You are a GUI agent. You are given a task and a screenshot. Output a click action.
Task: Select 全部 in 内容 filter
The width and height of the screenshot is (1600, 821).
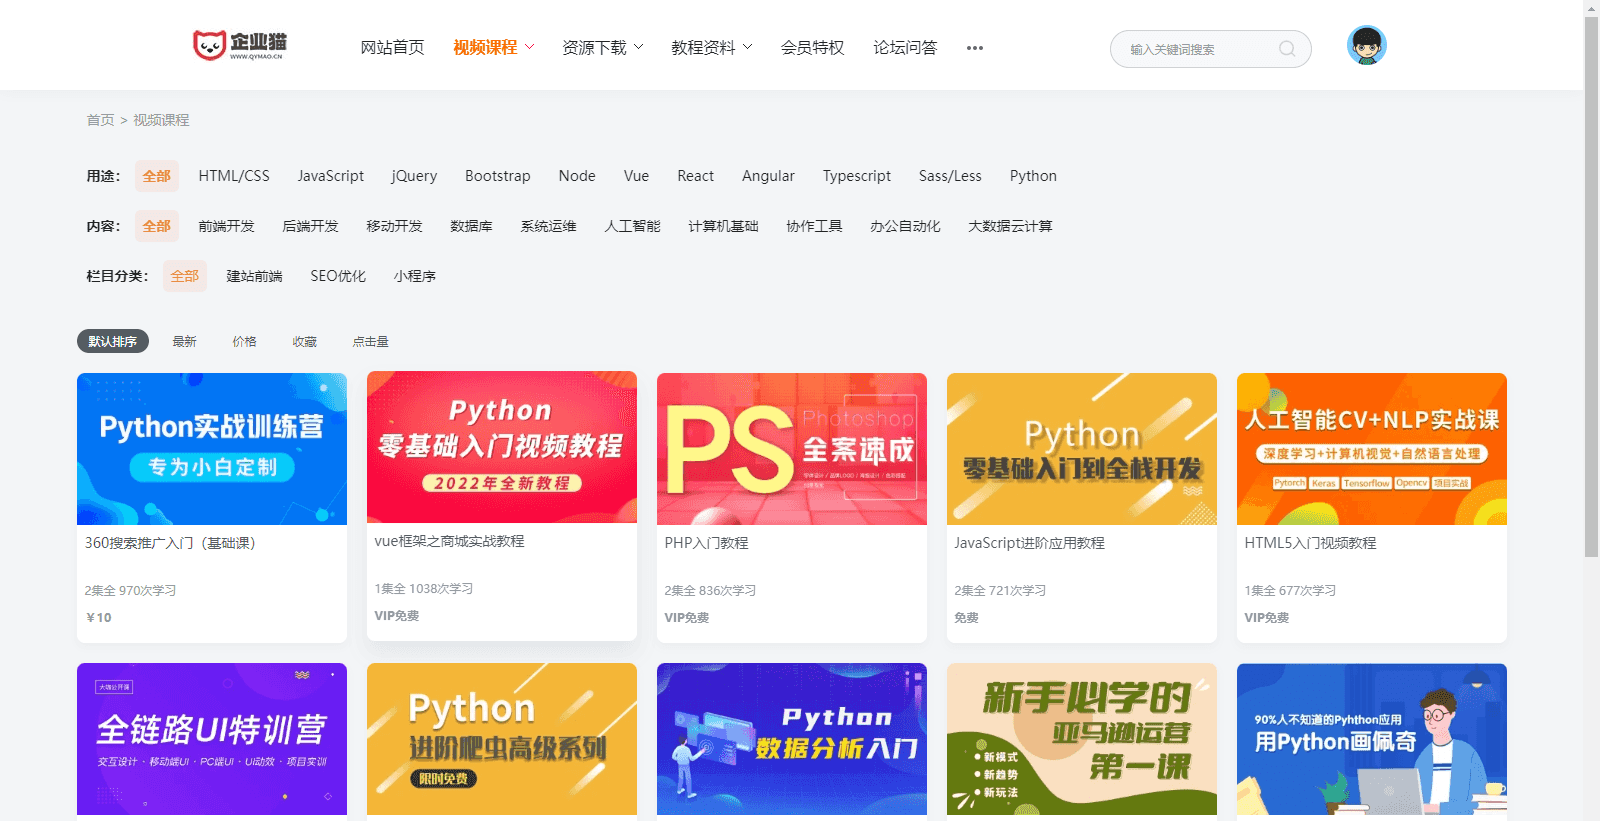[x=157, y=226]
